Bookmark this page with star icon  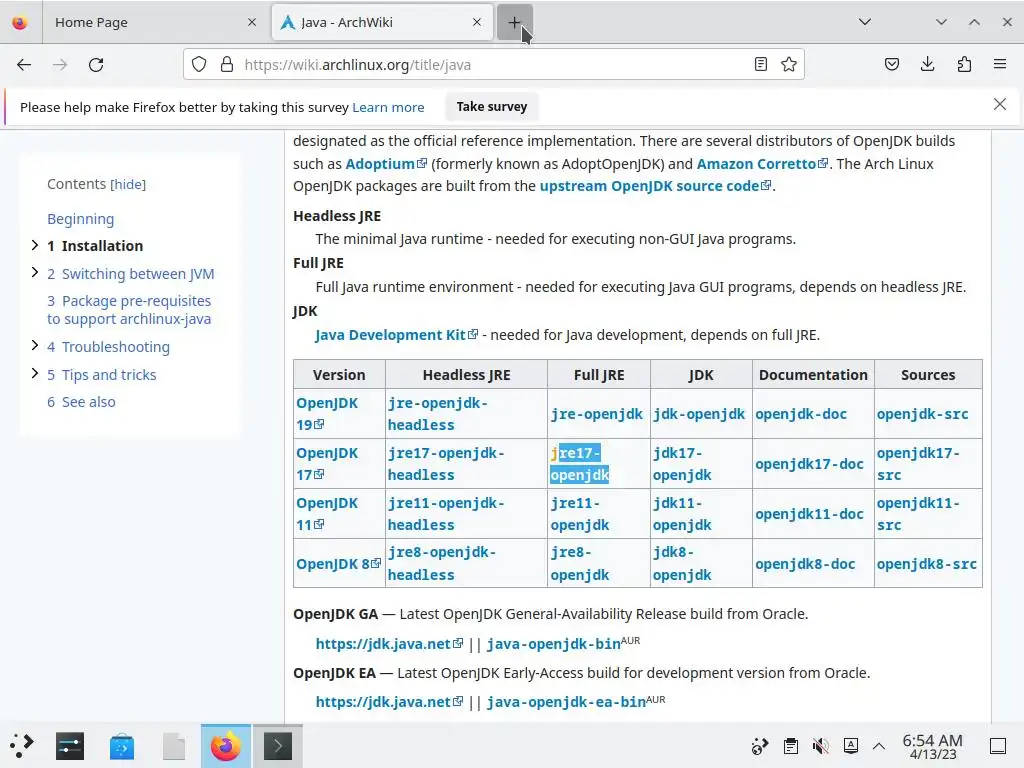pos(789,65)
